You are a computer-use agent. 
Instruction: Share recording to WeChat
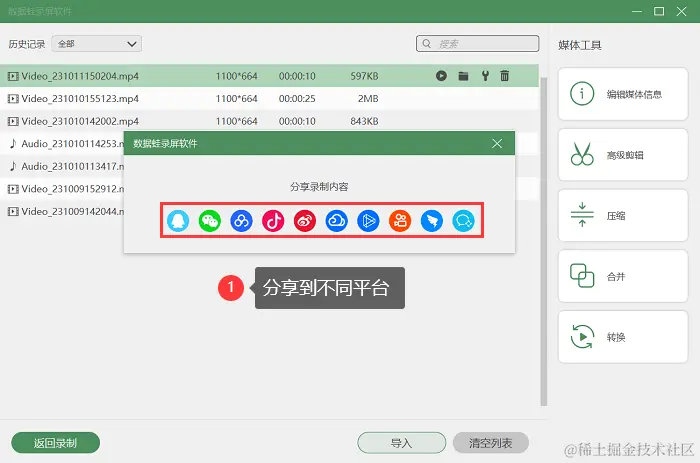pyautogui.click(x=209, y=221)
